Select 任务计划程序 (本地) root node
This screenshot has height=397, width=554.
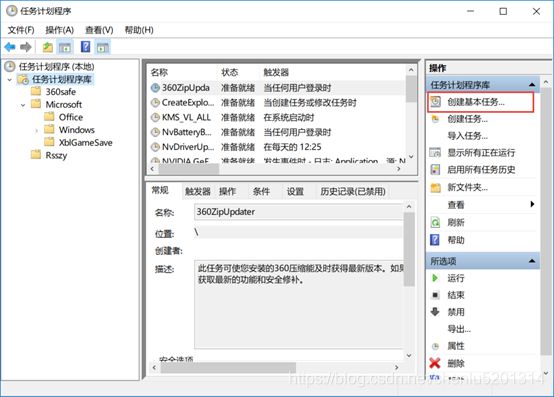[57, 66]
